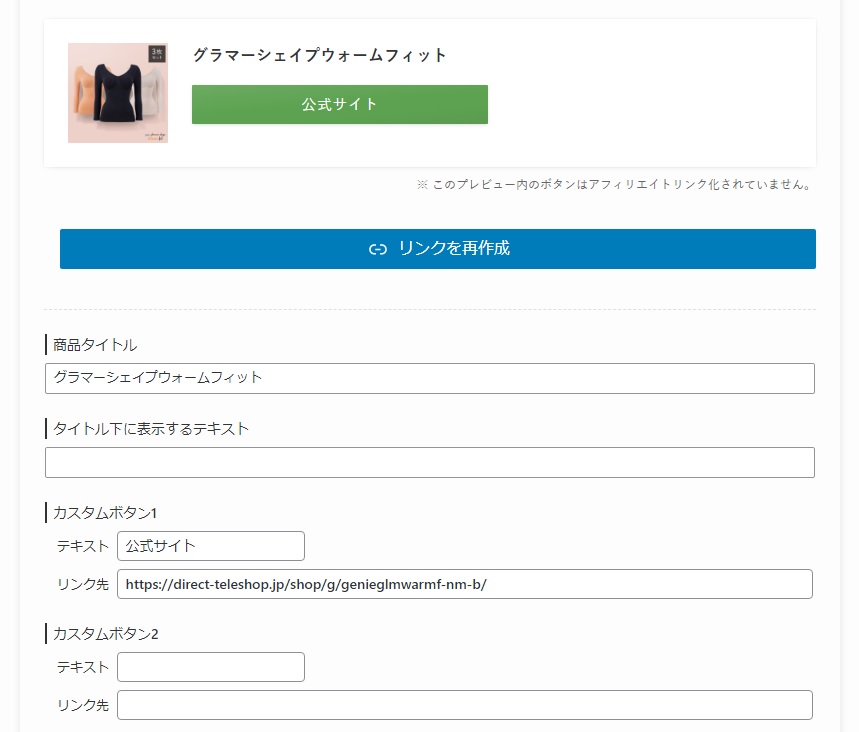Click the green 公式サイト preview button
Image resolution: width=859 pixels, height=732 pixels.
click(340, 104)
